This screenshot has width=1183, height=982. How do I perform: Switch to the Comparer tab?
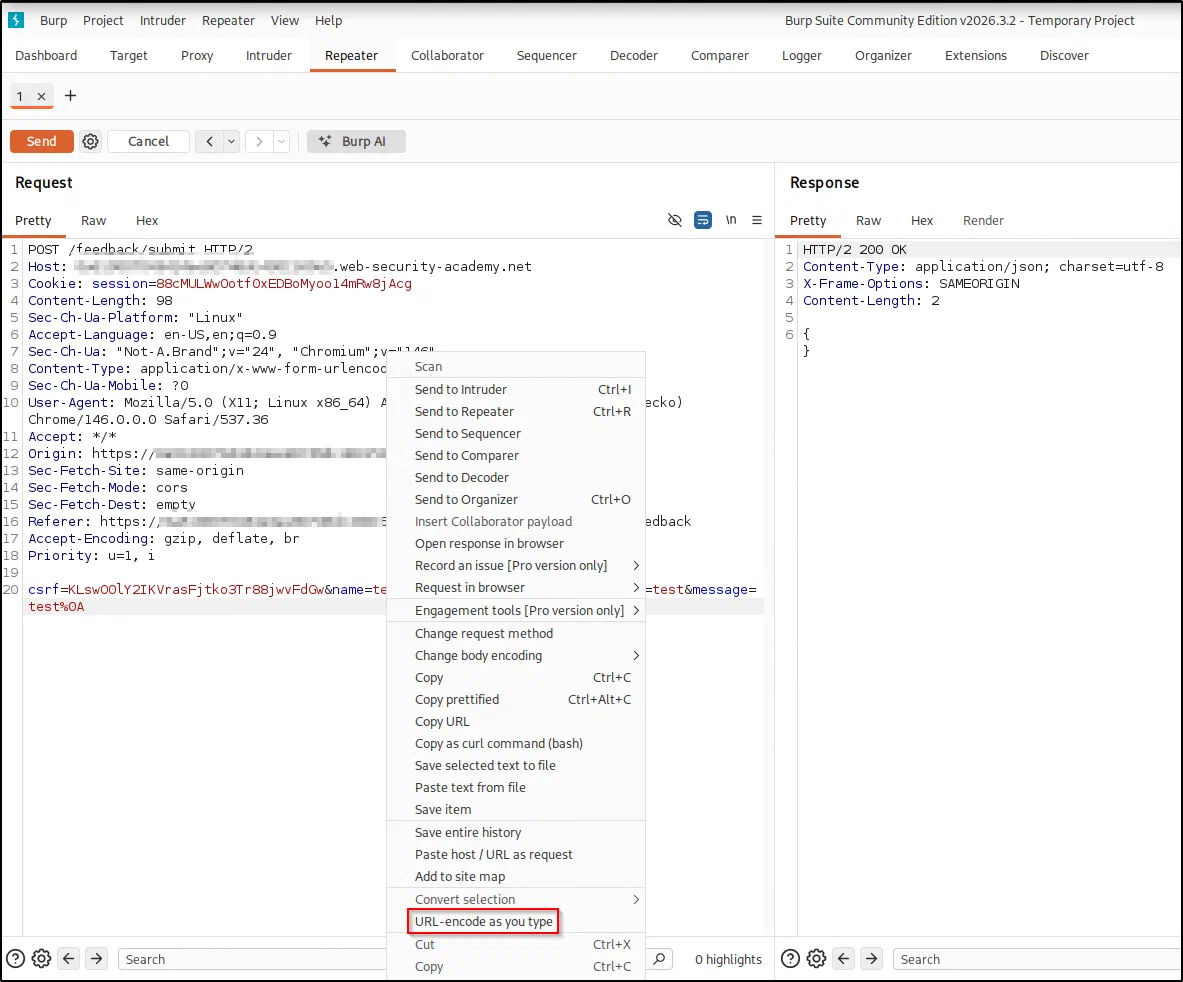[x=720, y=55]
